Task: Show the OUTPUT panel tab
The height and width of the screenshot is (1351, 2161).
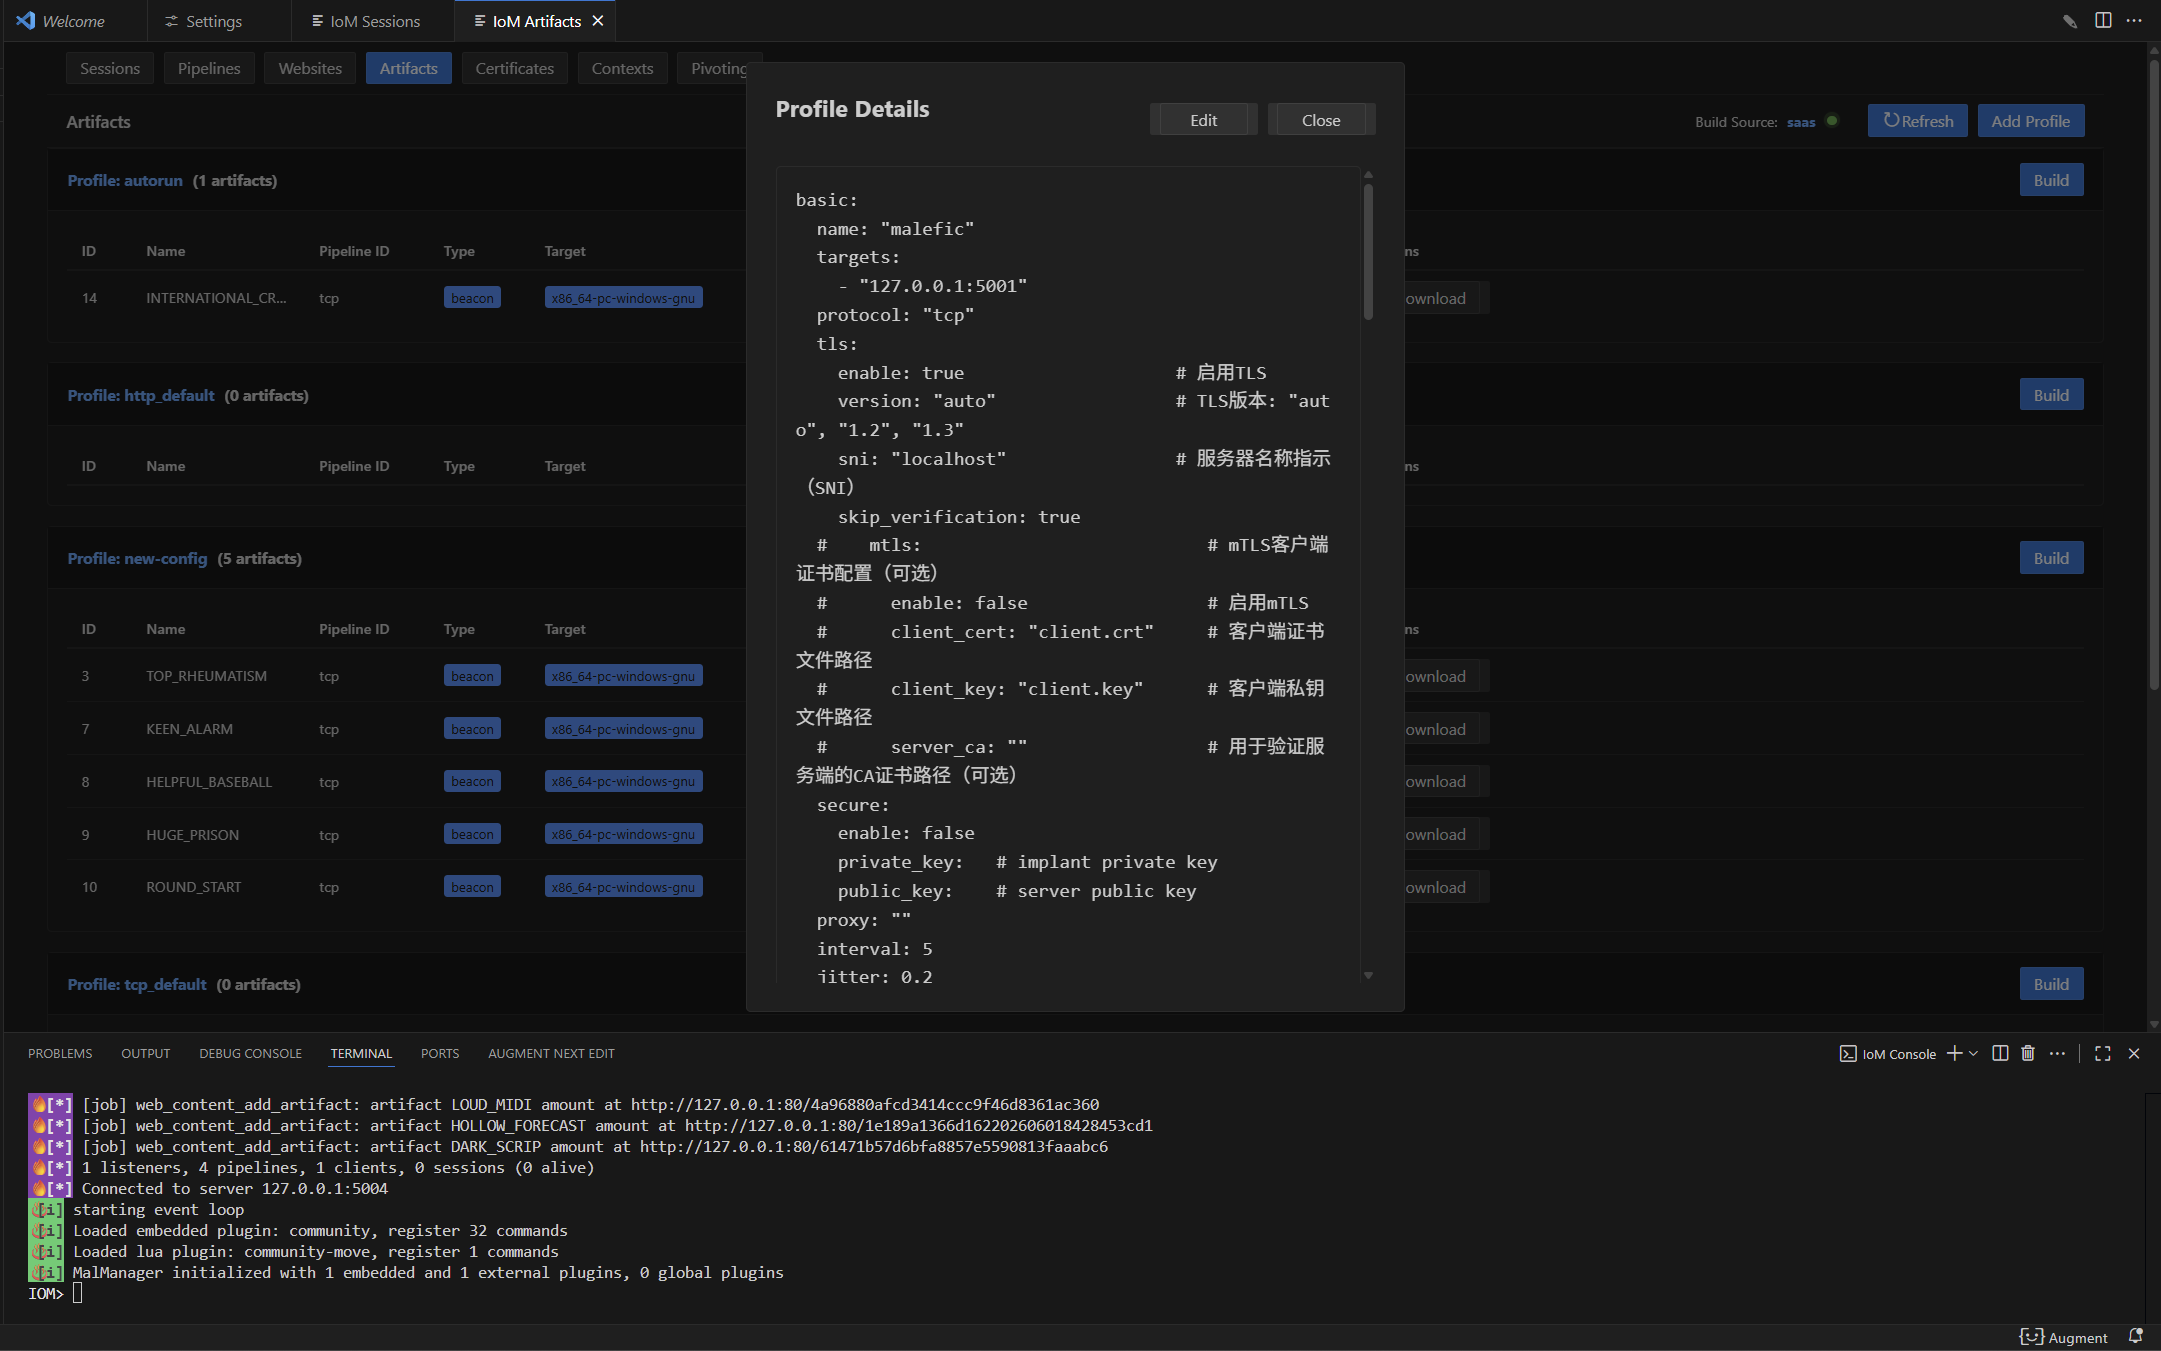Action: point(146,1054)
